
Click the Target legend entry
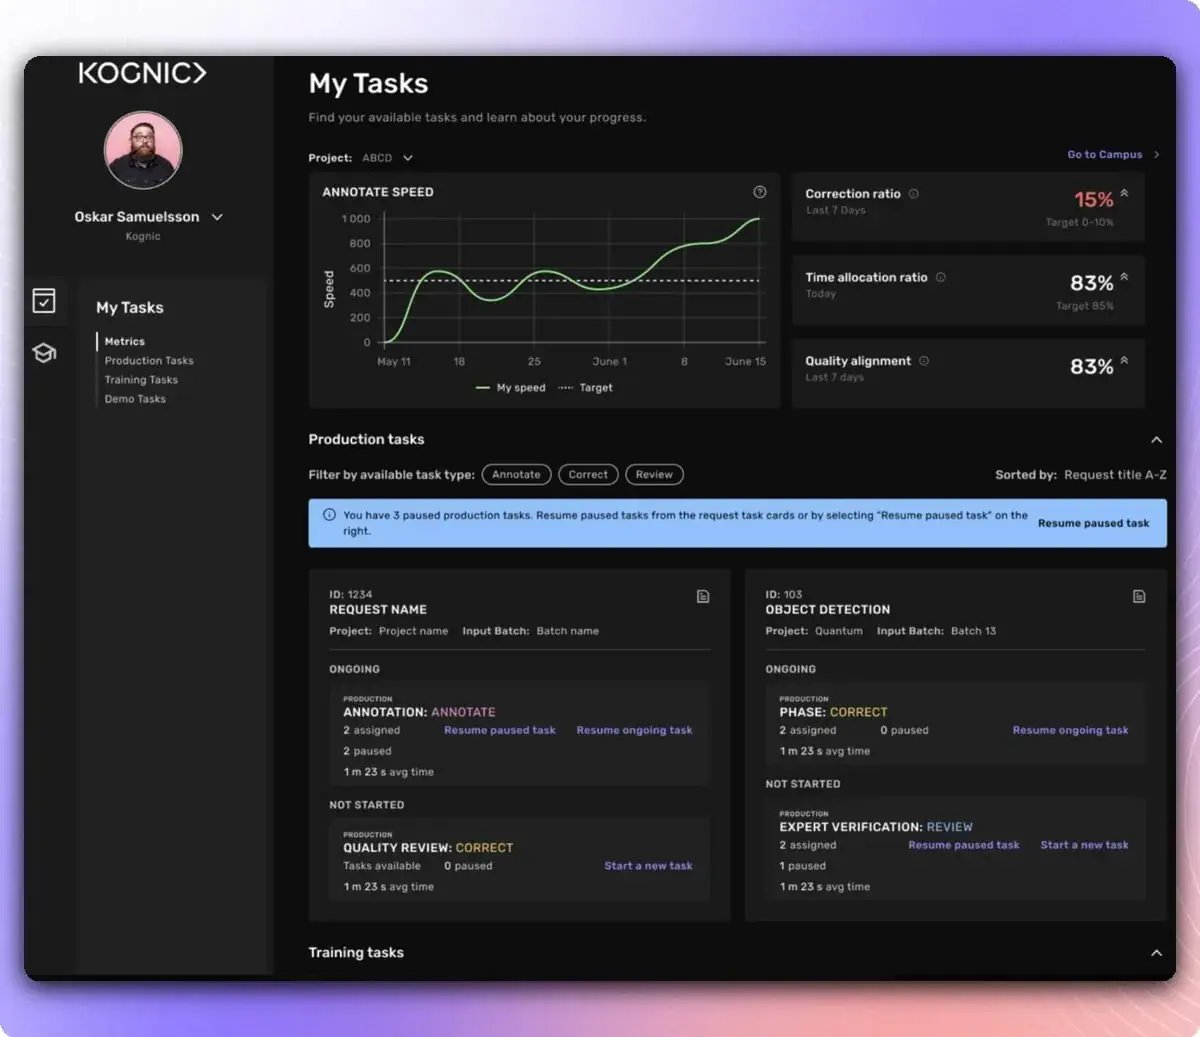pyautogui.click(x=586, y=388)
